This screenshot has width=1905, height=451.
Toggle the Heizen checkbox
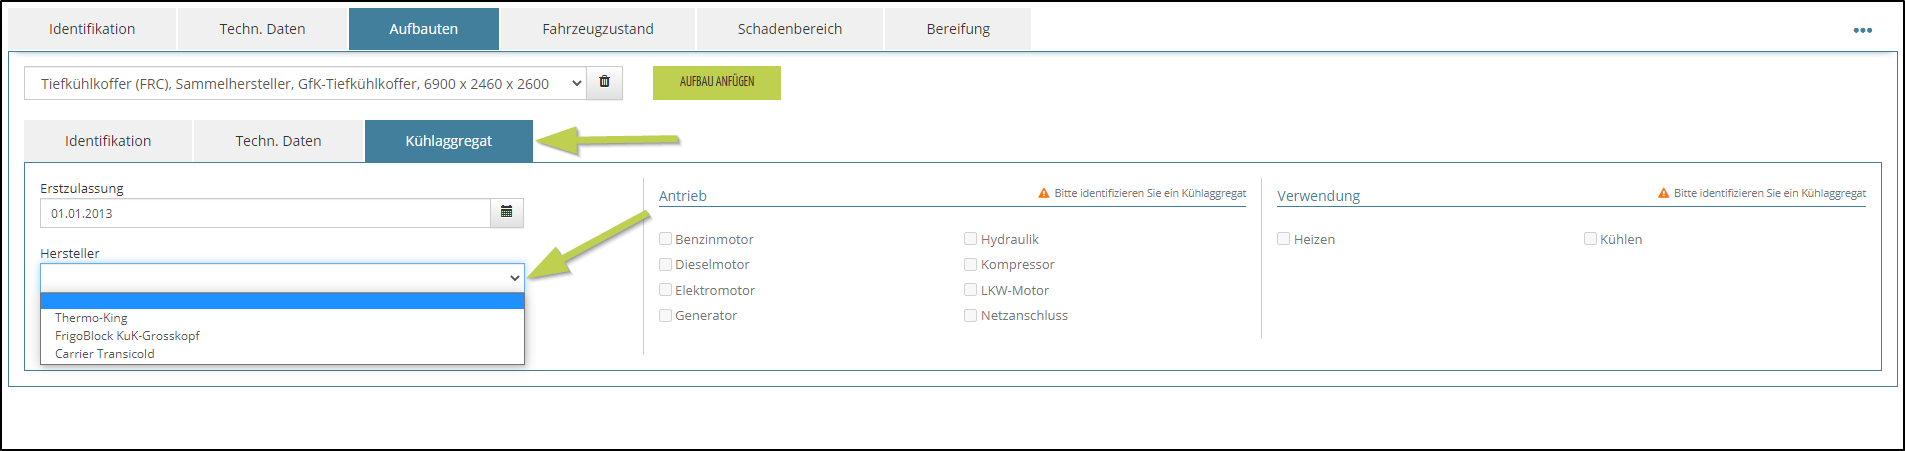point(1284,239)
